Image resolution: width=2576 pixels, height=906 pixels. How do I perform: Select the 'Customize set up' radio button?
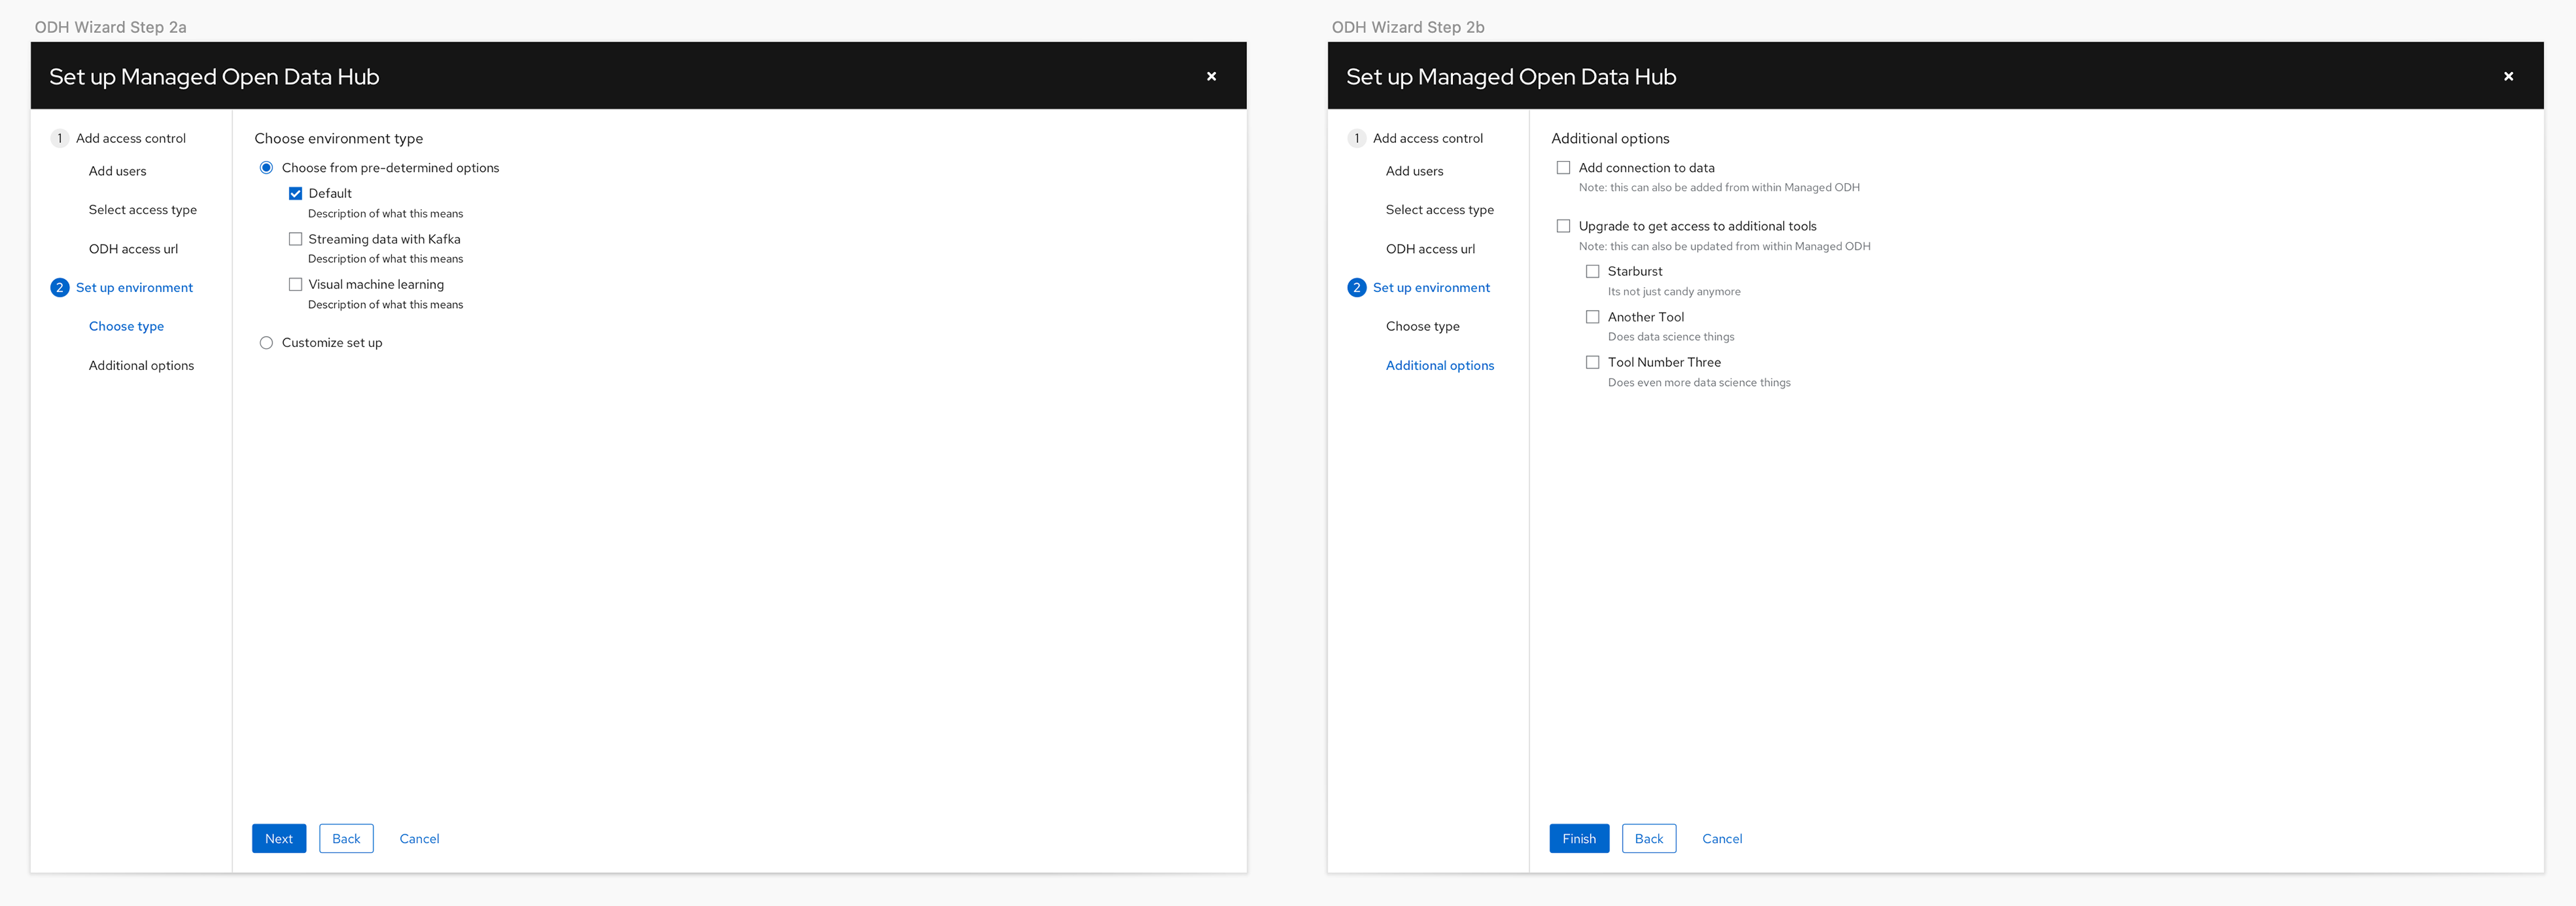(266, 343)
